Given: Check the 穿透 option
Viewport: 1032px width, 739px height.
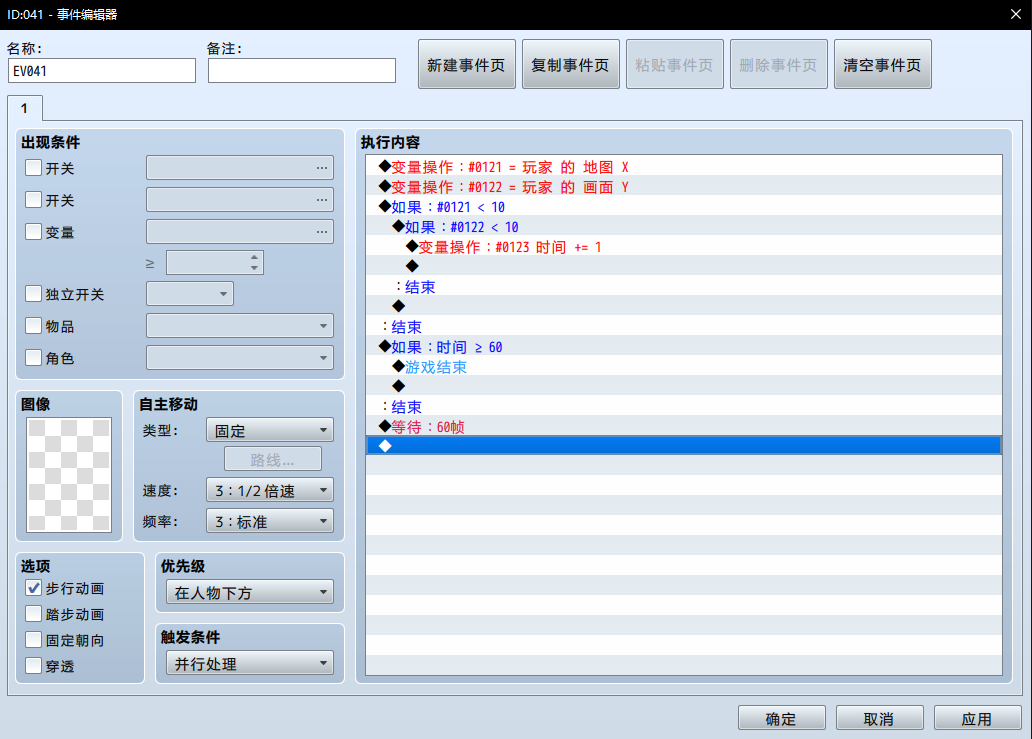Looking at the screenshot, I should click(x=34, y=666).
